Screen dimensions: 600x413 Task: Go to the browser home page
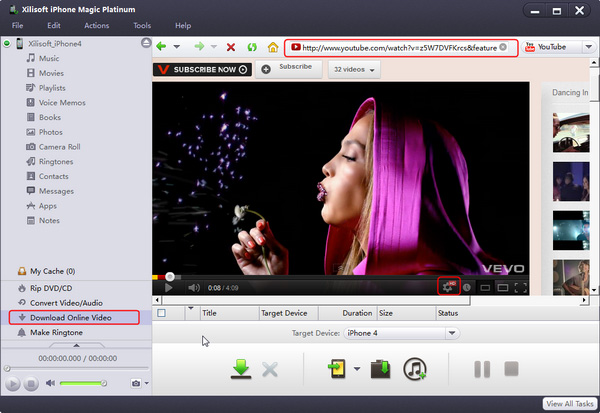point(273,47)
